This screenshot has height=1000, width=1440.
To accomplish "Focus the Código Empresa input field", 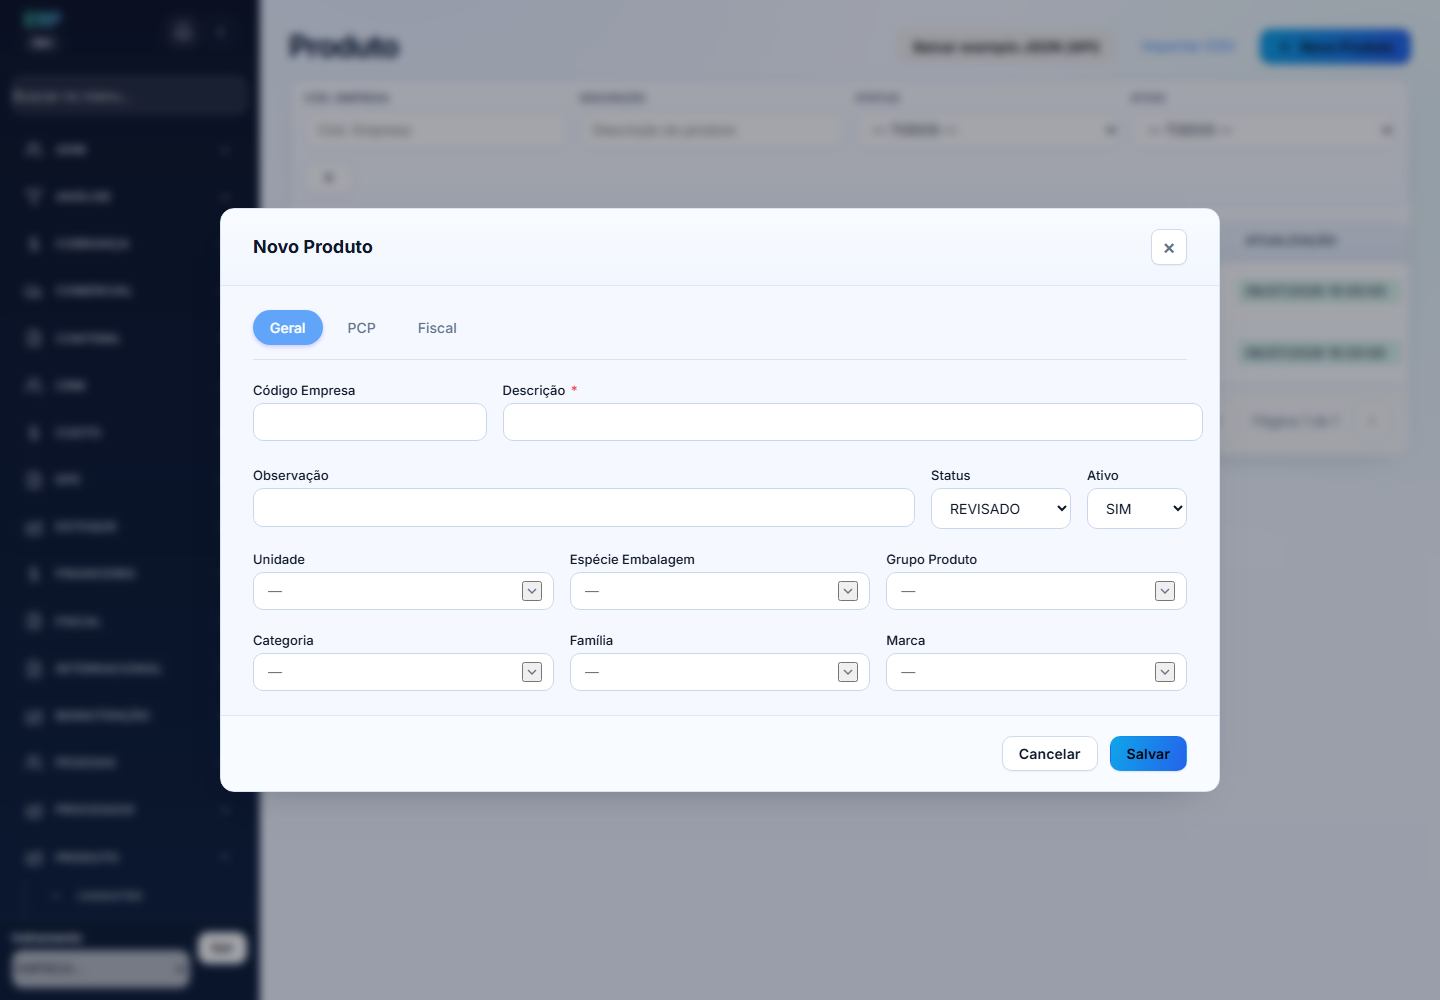I will (x=370, y=422).
